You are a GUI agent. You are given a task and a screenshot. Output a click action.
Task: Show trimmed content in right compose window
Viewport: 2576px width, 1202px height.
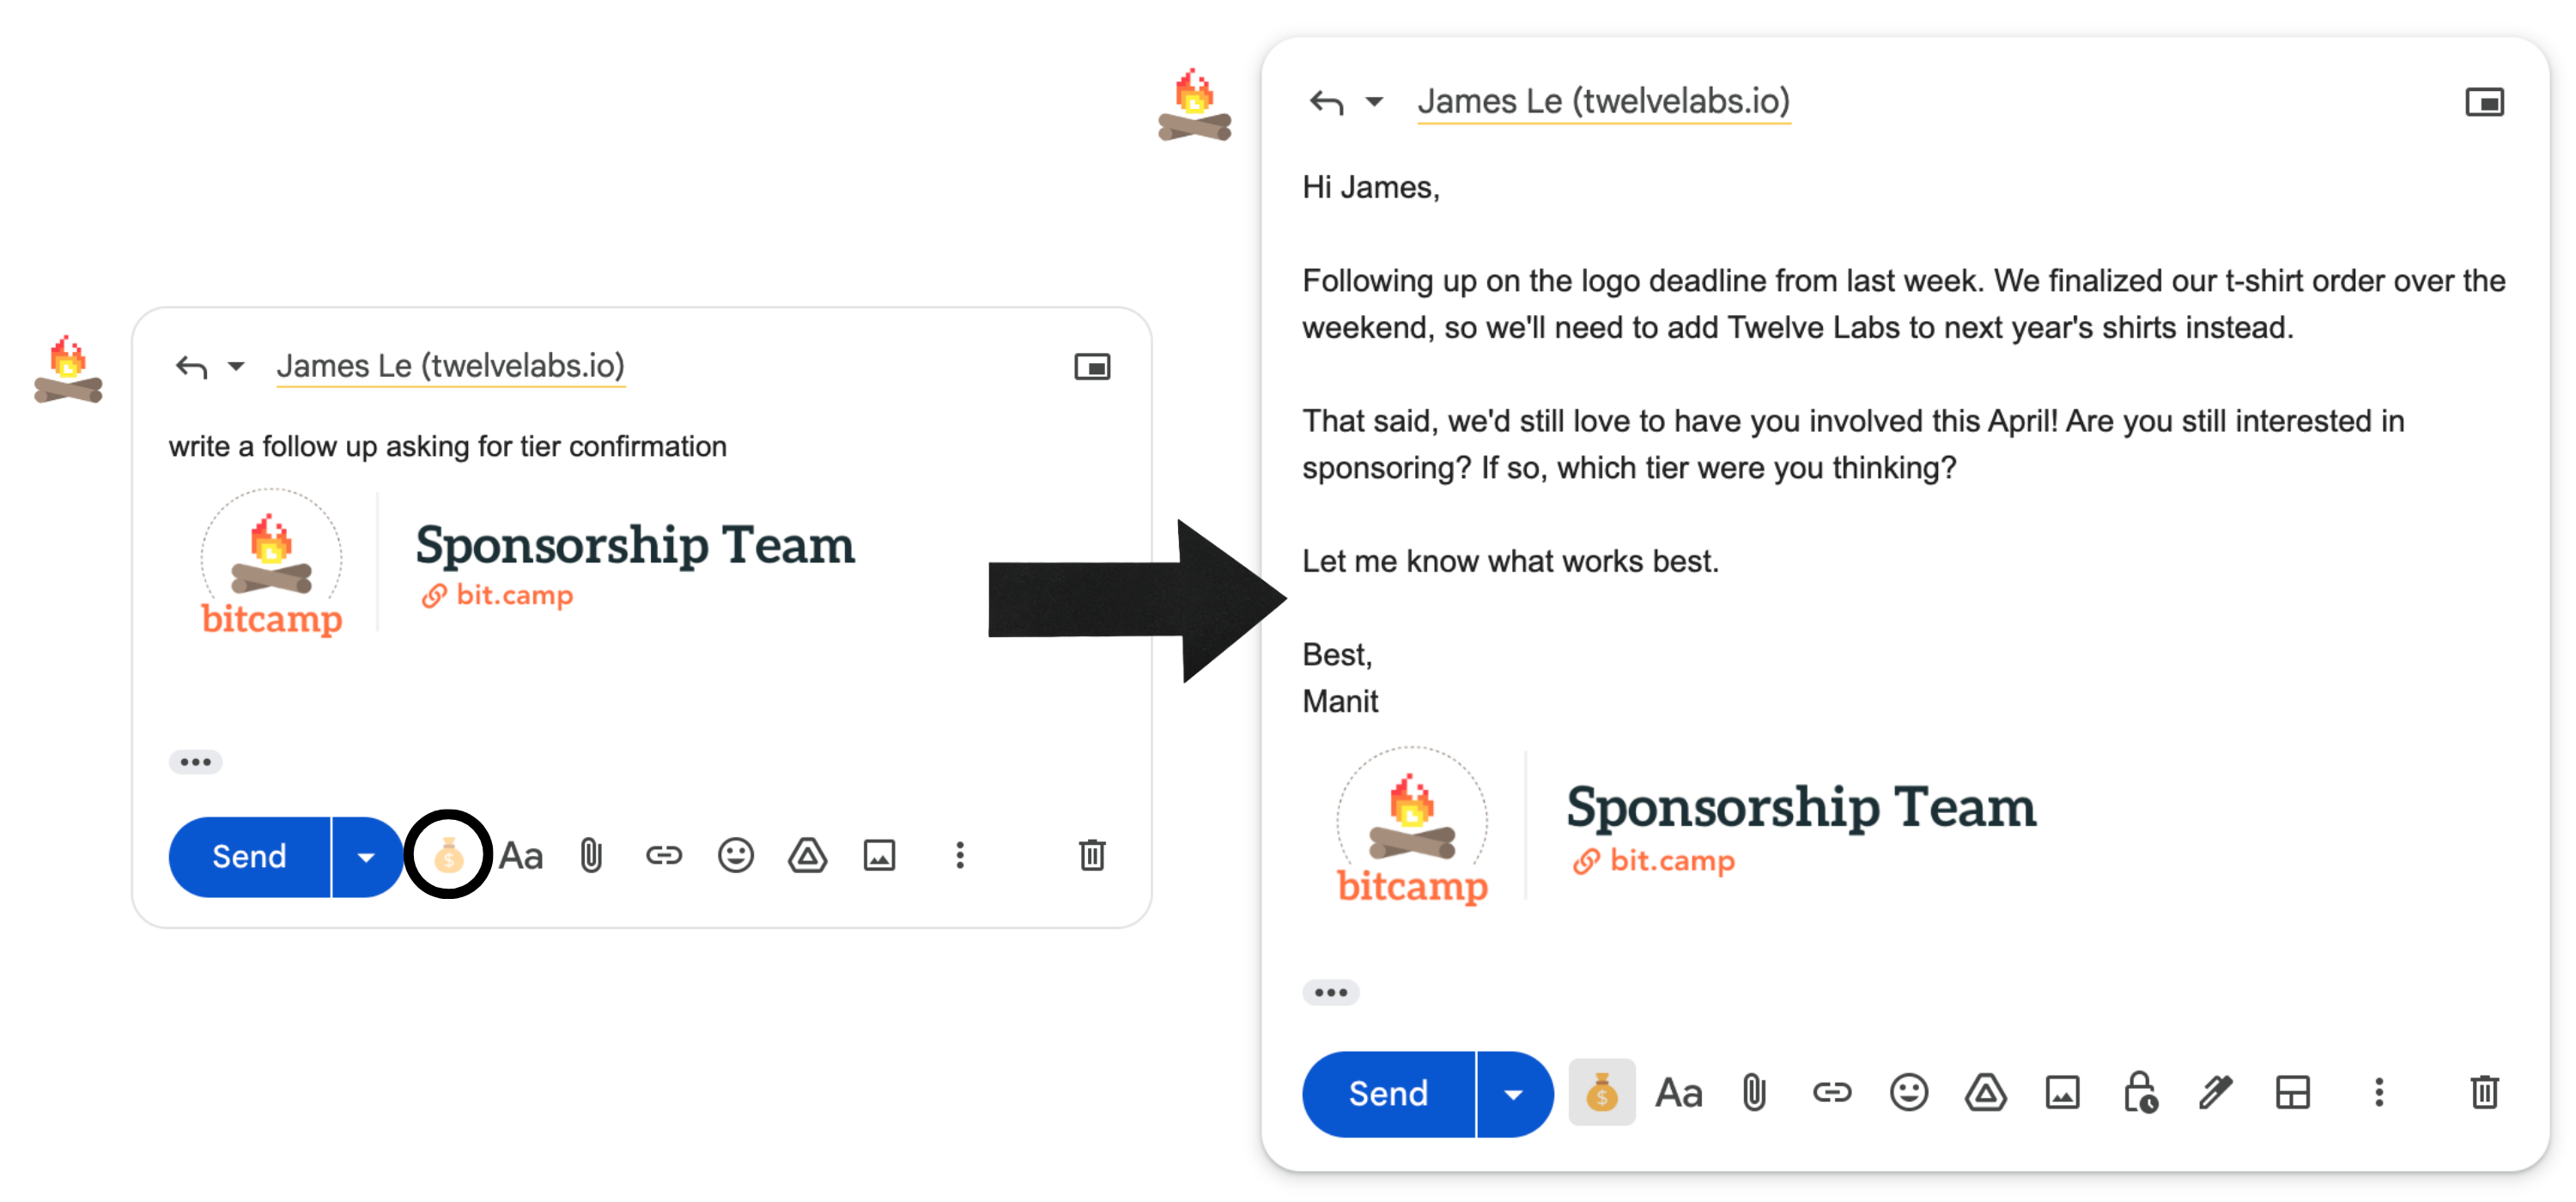(1330, 993)
